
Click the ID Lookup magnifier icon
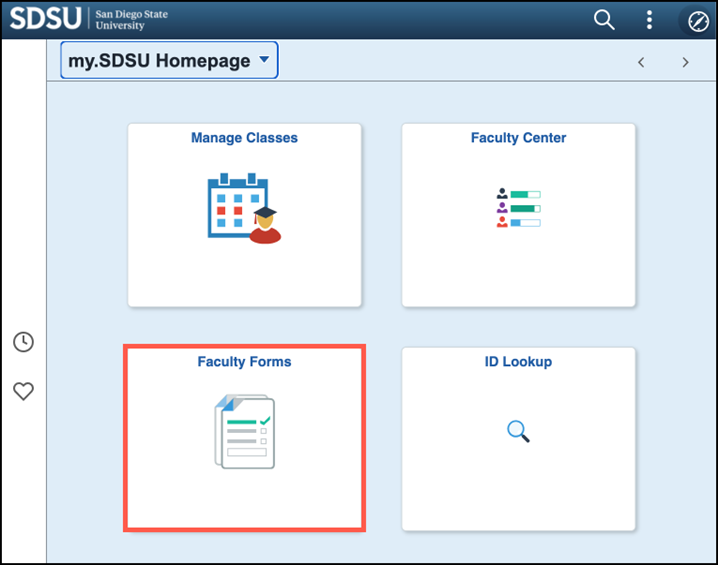(518, 431)
